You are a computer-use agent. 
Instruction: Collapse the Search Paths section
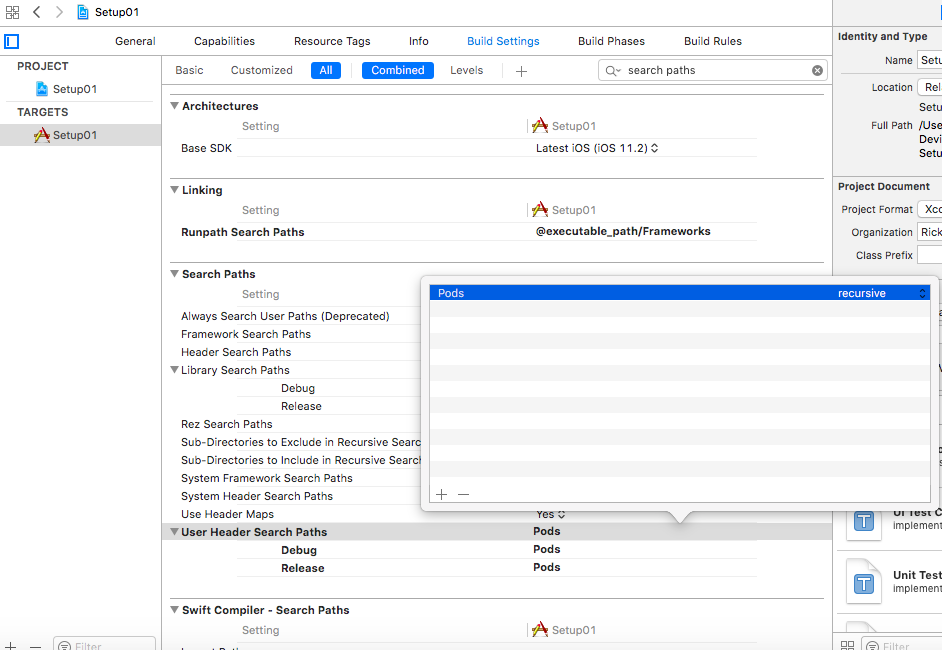(x=174, y=274)
